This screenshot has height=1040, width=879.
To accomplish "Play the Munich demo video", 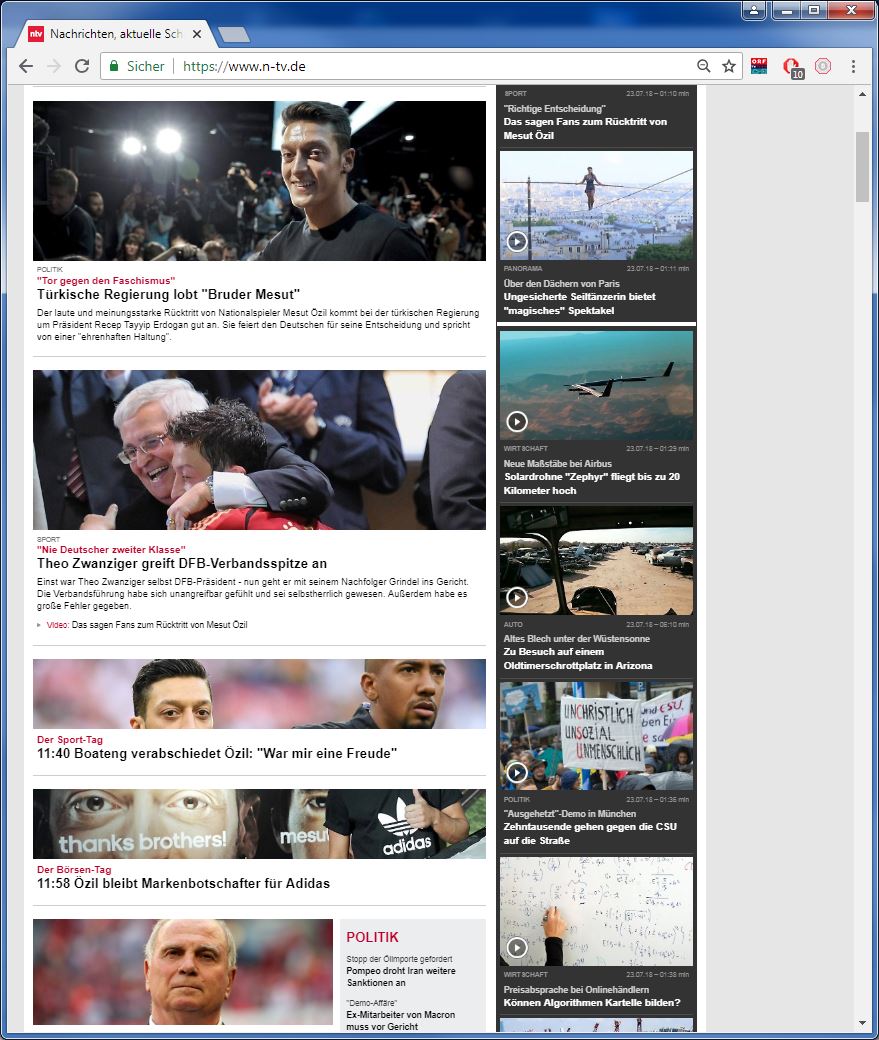I will pos(517,772).
